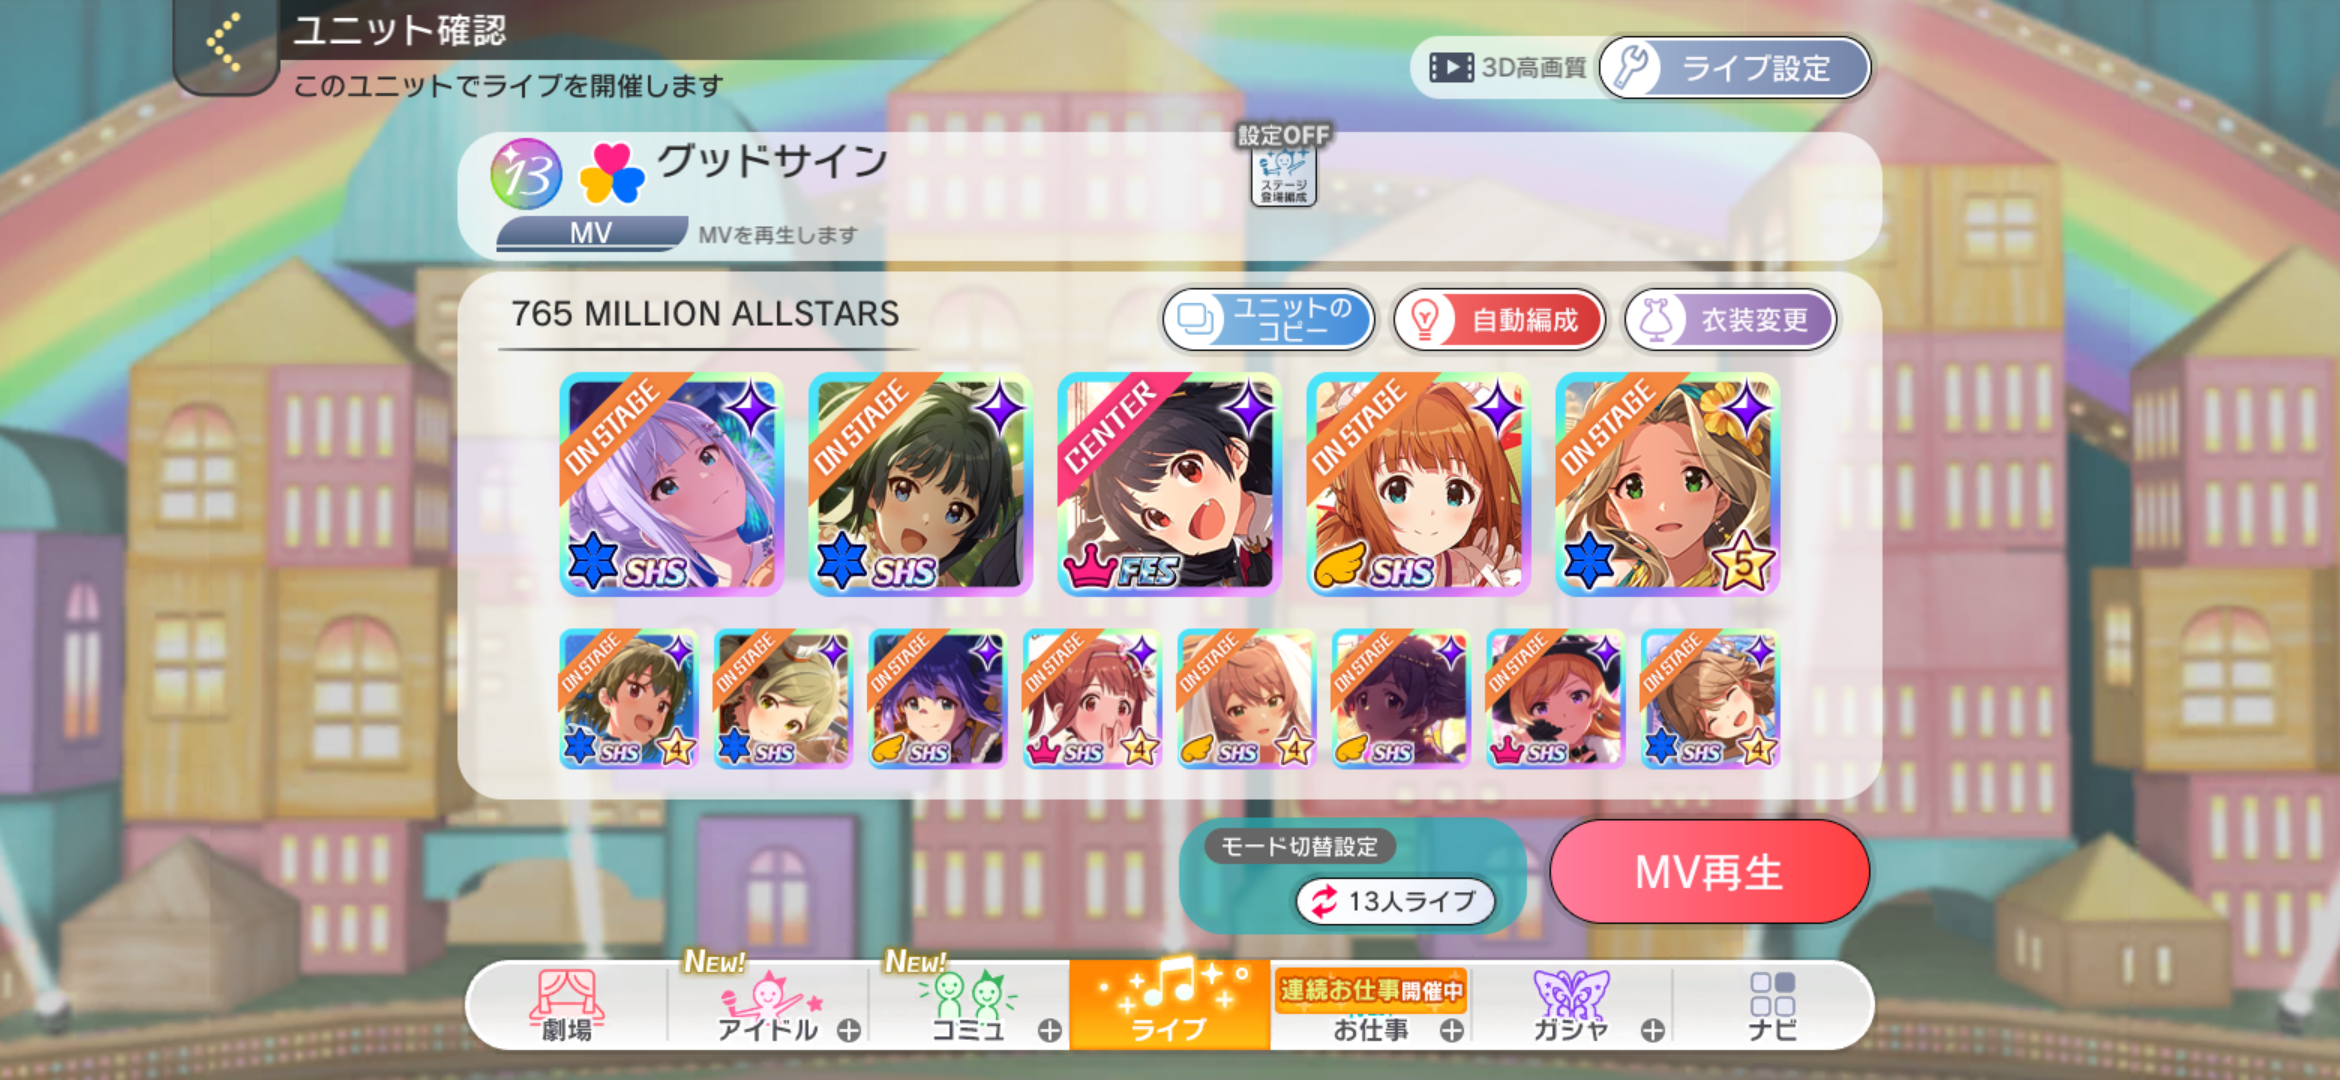Open ナビ grid icon
Image resolution: width=2340 pixels, height=1080 pixels.
[x=1772, y=1006]
